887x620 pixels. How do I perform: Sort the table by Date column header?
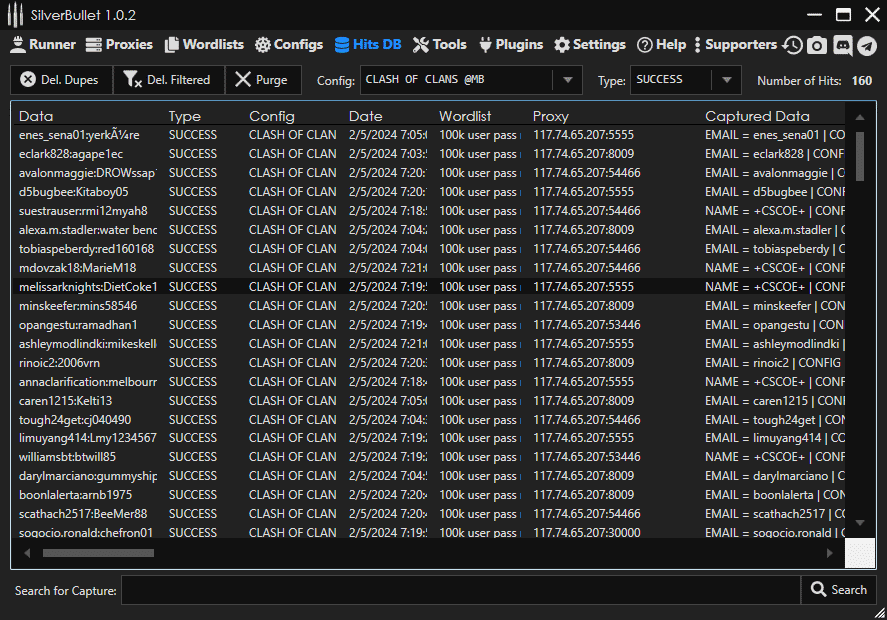tap(366, 116)
